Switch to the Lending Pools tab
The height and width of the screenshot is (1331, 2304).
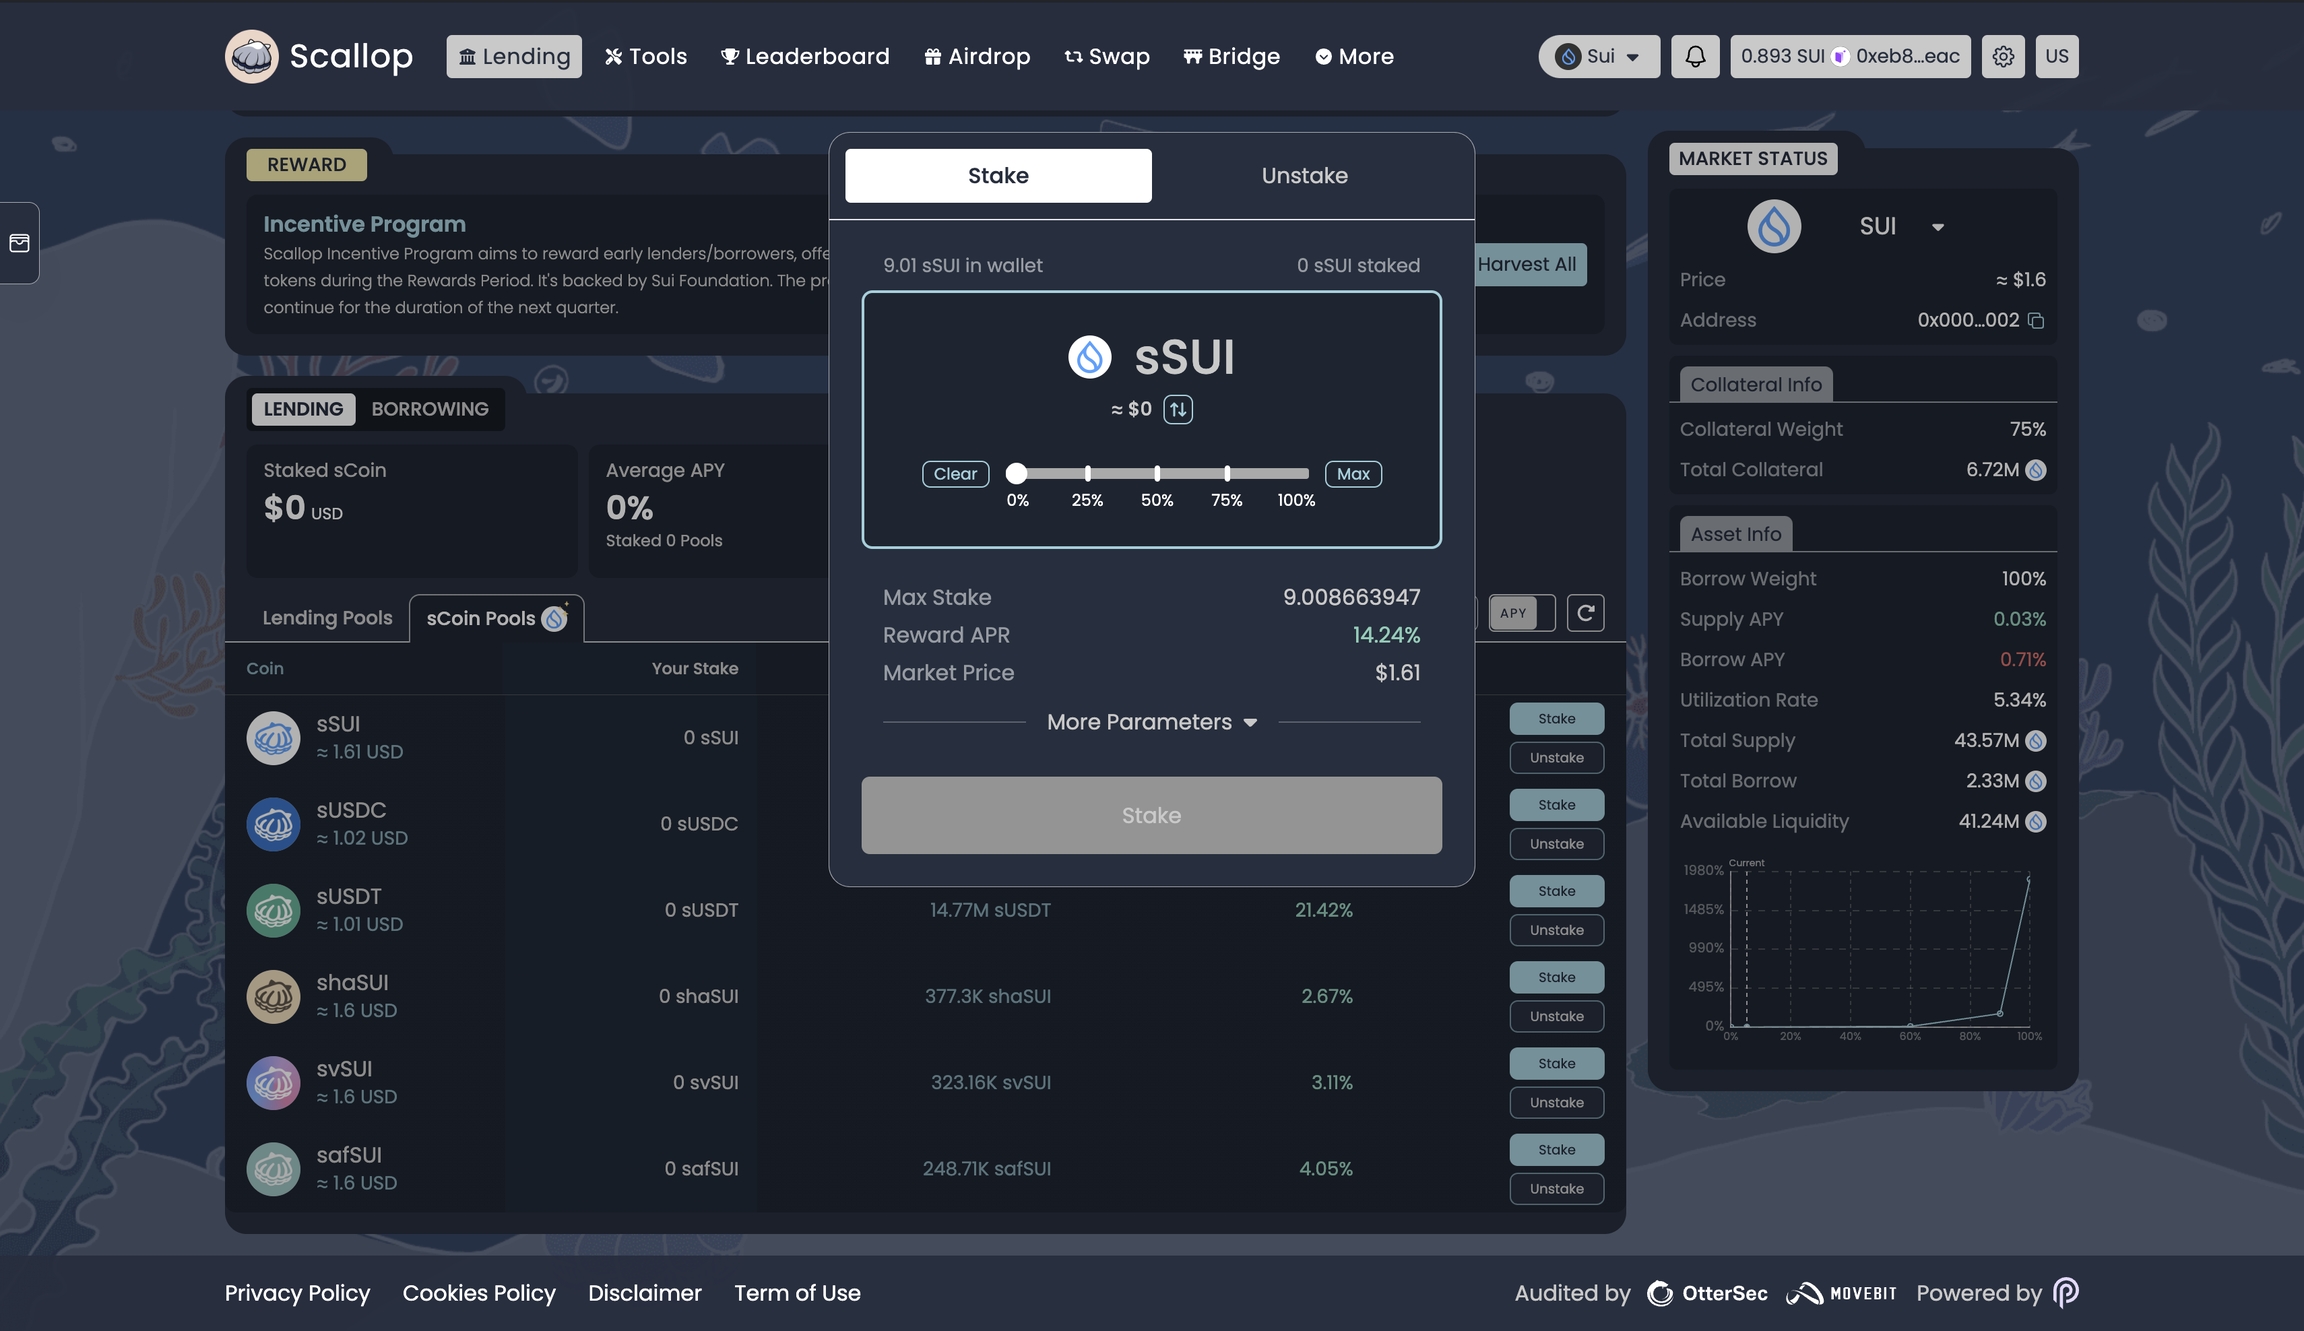(327, 618)
